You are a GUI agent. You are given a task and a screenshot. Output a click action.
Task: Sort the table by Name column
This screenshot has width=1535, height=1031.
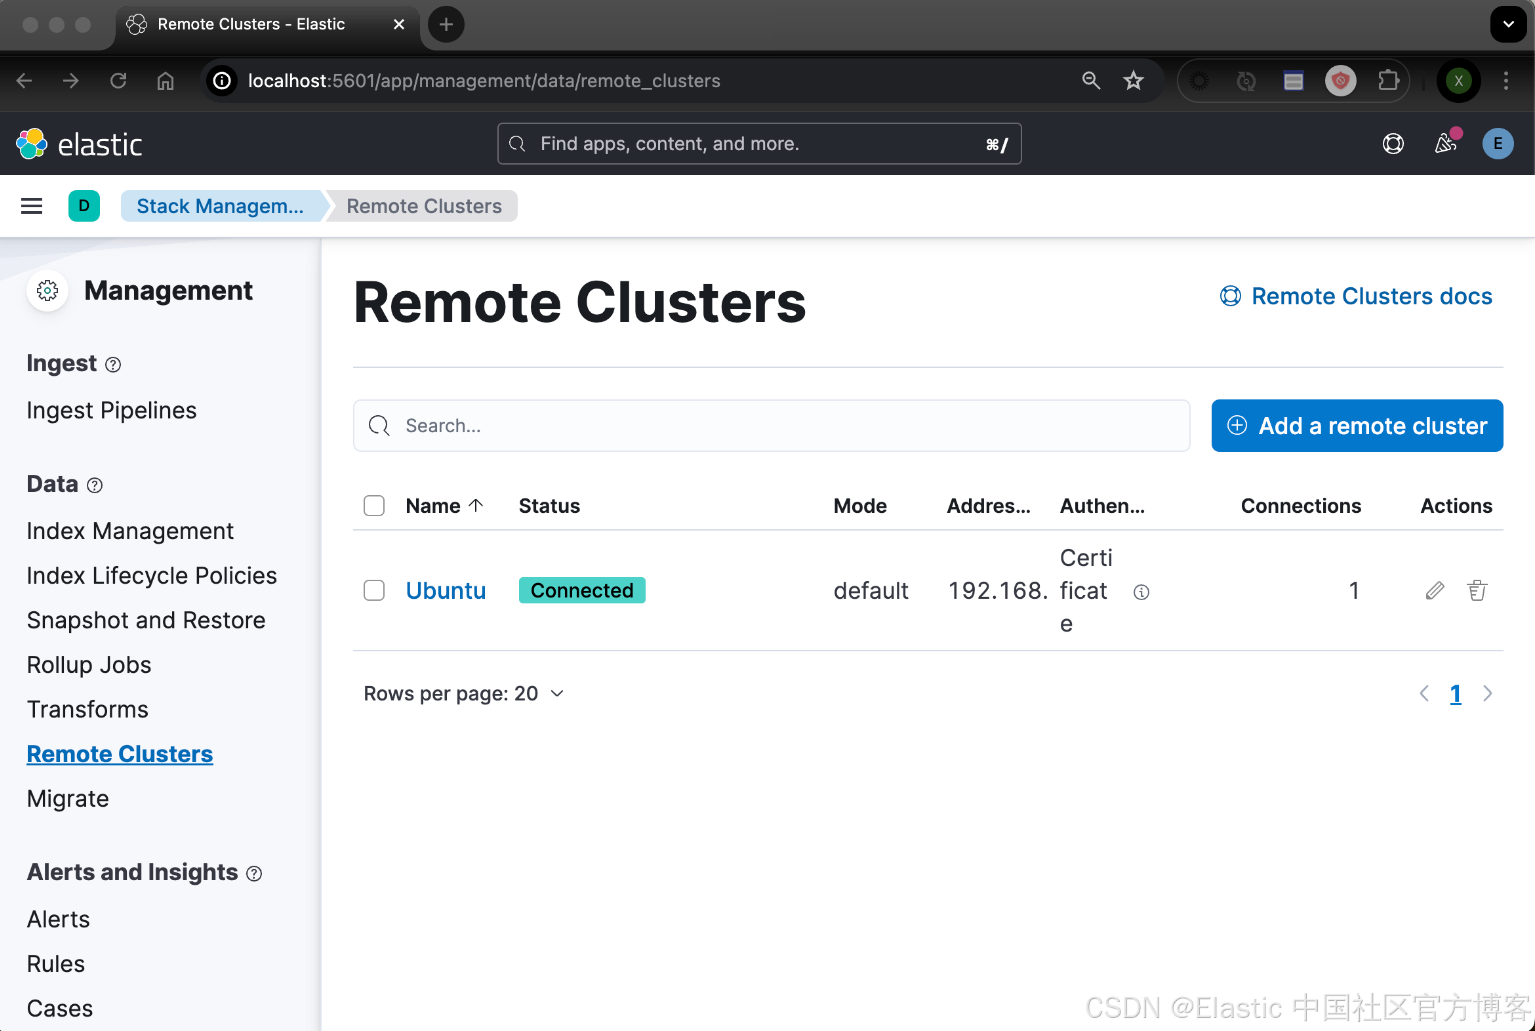pos(444,506)
